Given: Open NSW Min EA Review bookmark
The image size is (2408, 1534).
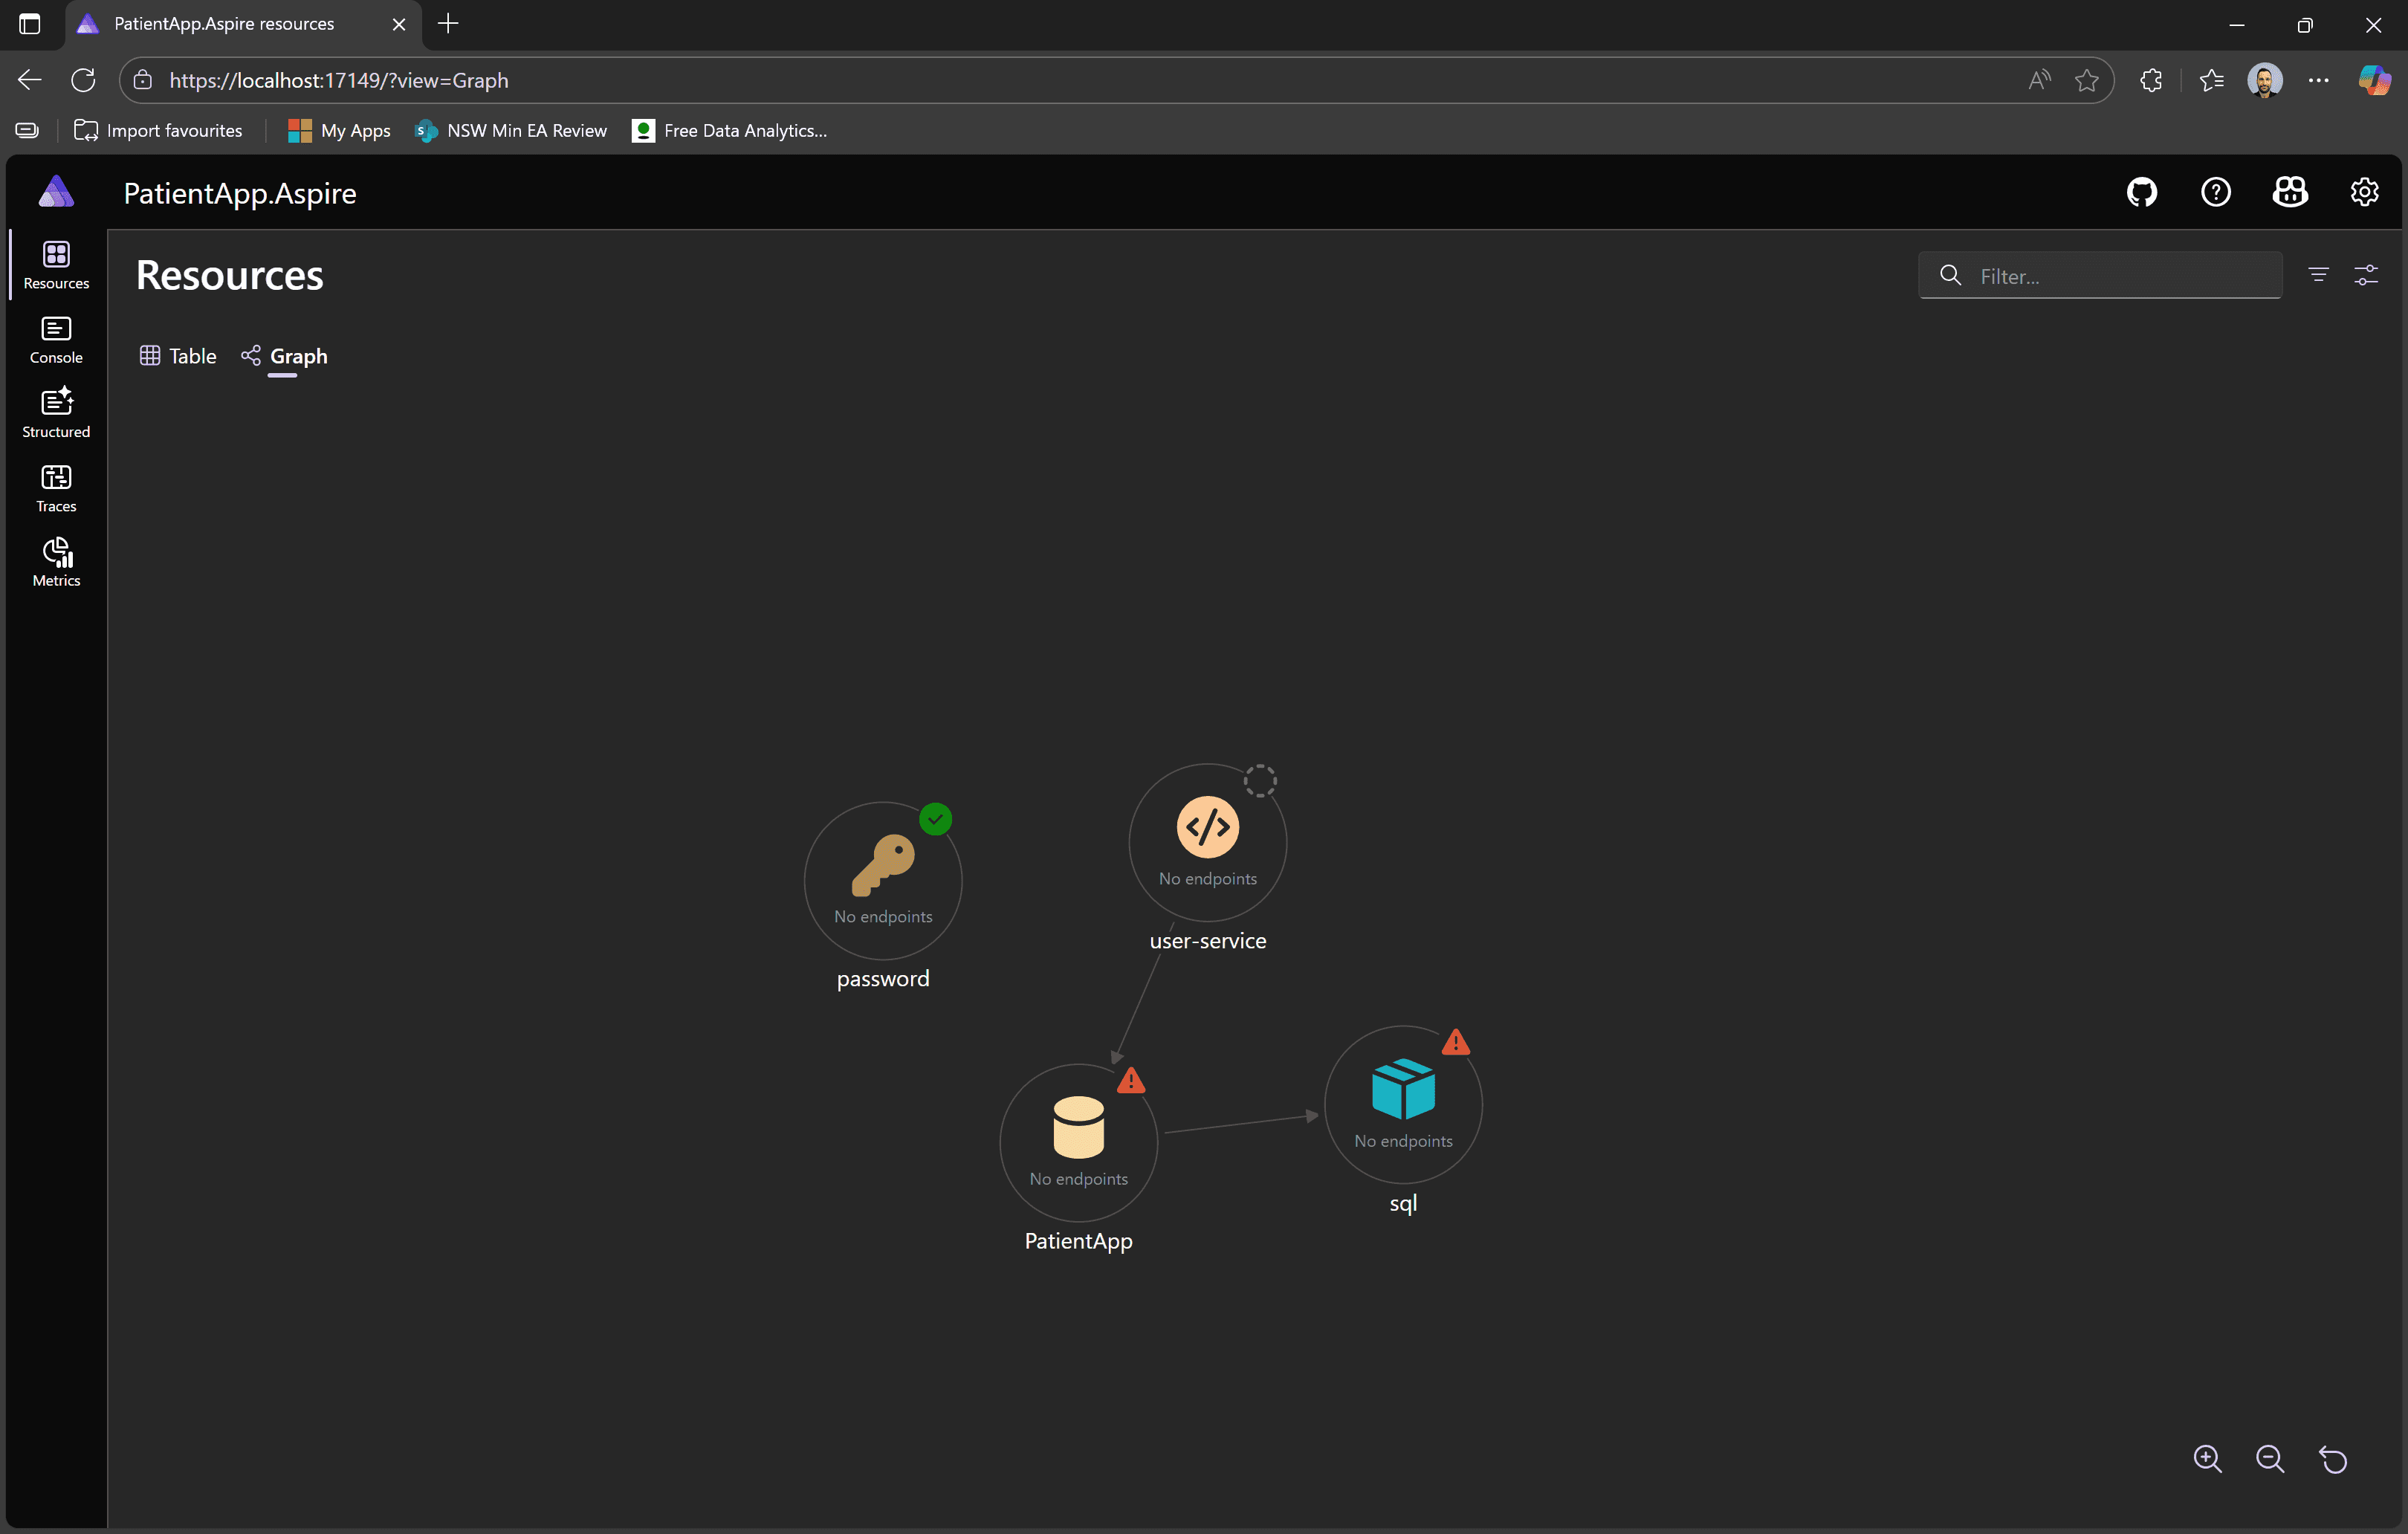Looking at the screenshot, I should (511, 131).
